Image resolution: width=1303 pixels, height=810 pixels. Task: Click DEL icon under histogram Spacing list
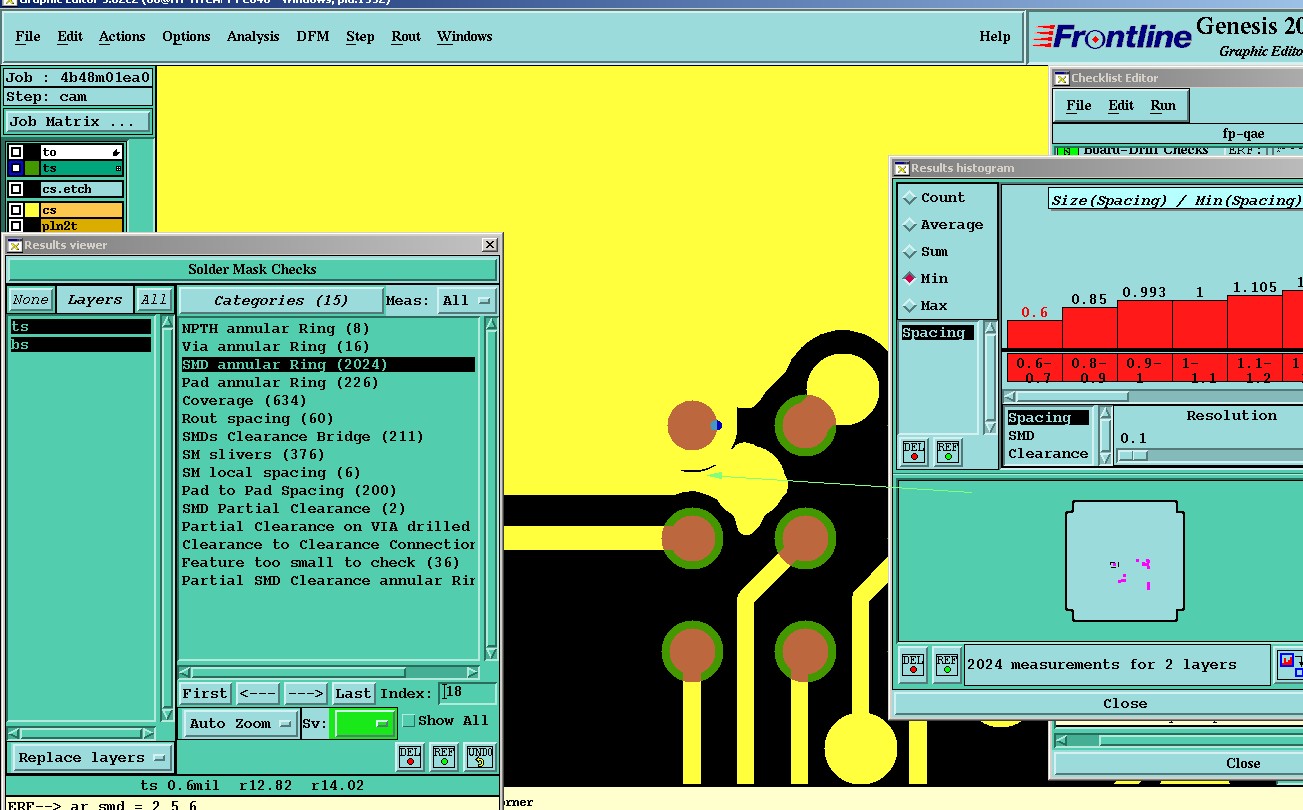pyautogui.click(x=914, y=452)
